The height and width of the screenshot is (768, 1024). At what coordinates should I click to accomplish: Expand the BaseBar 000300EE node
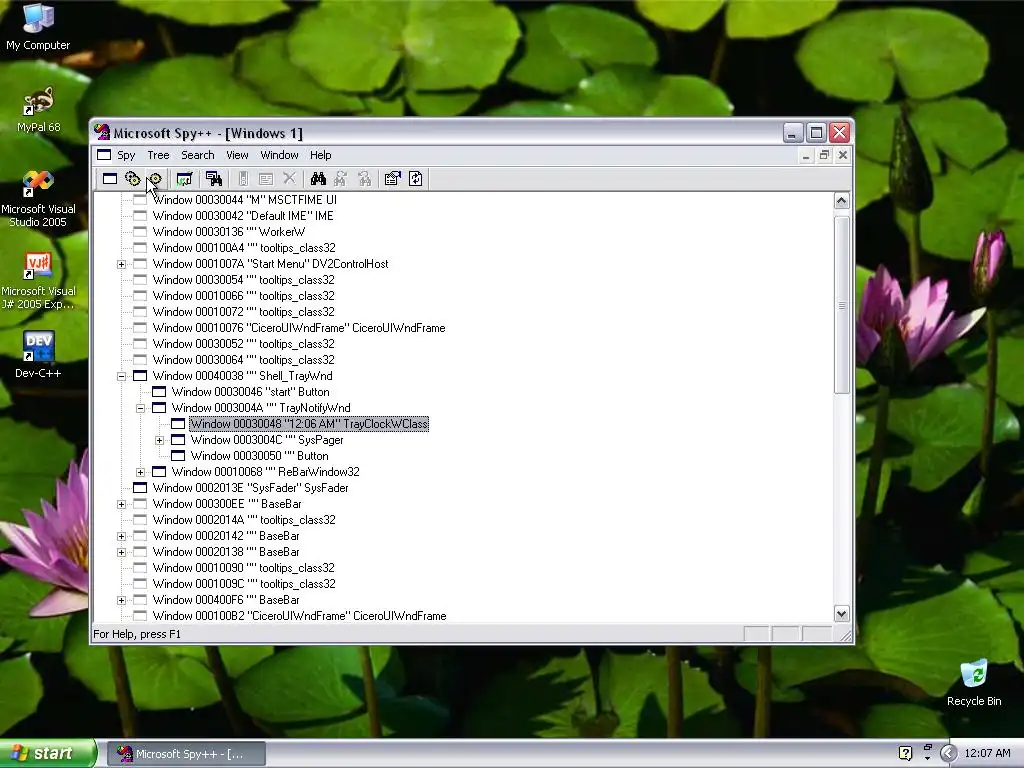[x=121, y=504]
